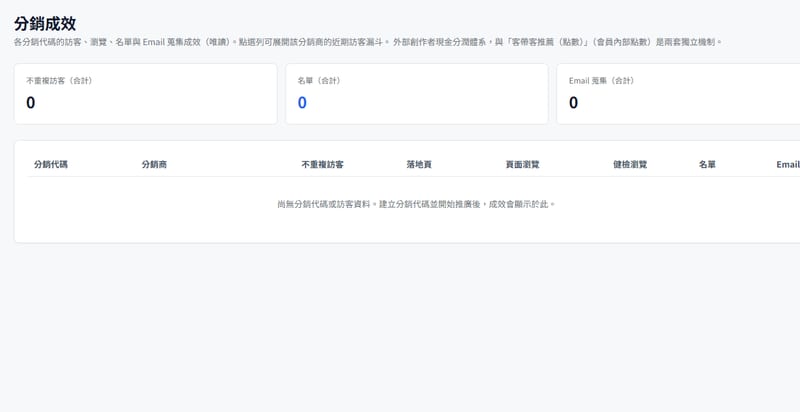Open the 名單（合計） summary card

[417, 94]
